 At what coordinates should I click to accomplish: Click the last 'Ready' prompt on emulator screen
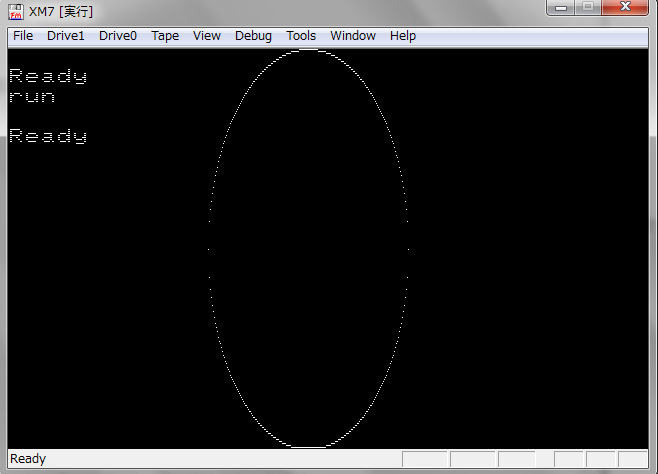click(x=48, y=136)
